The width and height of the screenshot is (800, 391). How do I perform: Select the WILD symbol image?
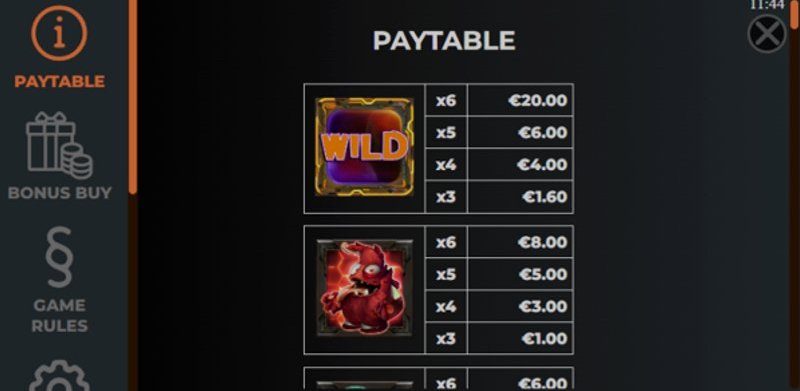(x=364, y=147)
